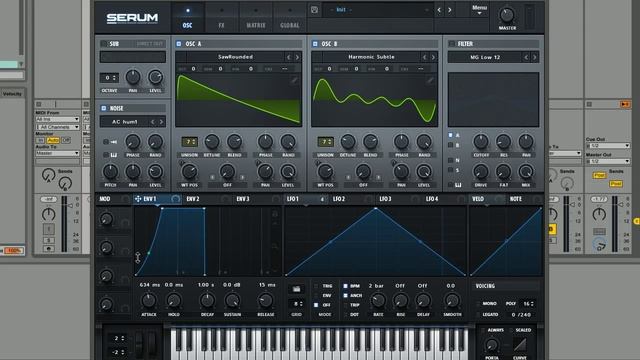Select the ENV 2 tab
This screenshot has height=360, width=640.
point(193,199)
